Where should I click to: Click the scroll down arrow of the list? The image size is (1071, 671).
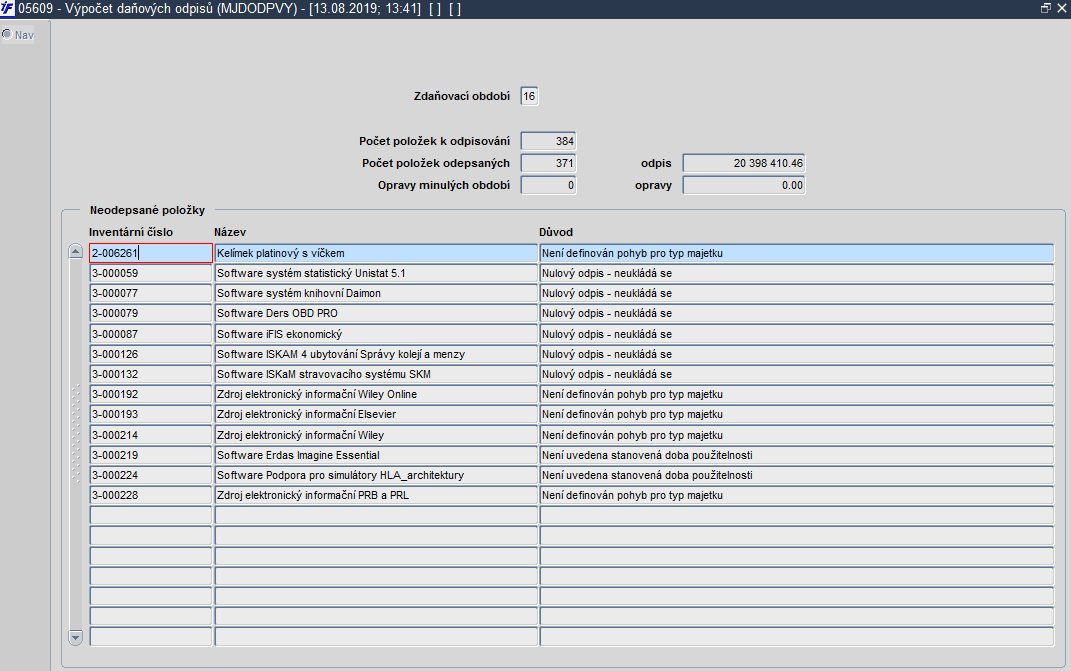click(x=76, y=637)
